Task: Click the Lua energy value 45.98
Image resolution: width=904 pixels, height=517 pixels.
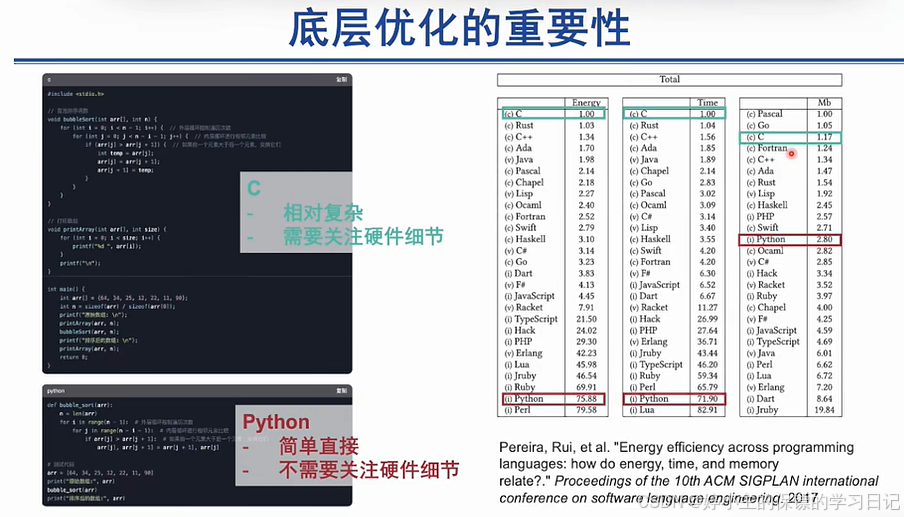Action: point(586,364)
